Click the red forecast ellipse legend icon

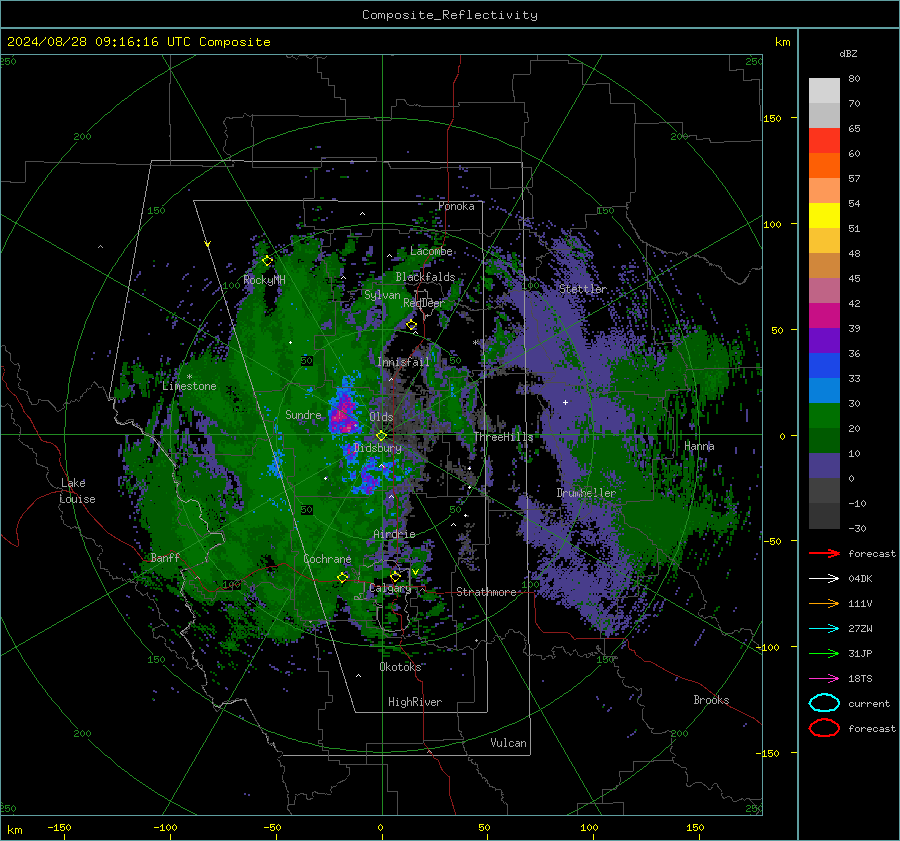click(x=824, y=728)
